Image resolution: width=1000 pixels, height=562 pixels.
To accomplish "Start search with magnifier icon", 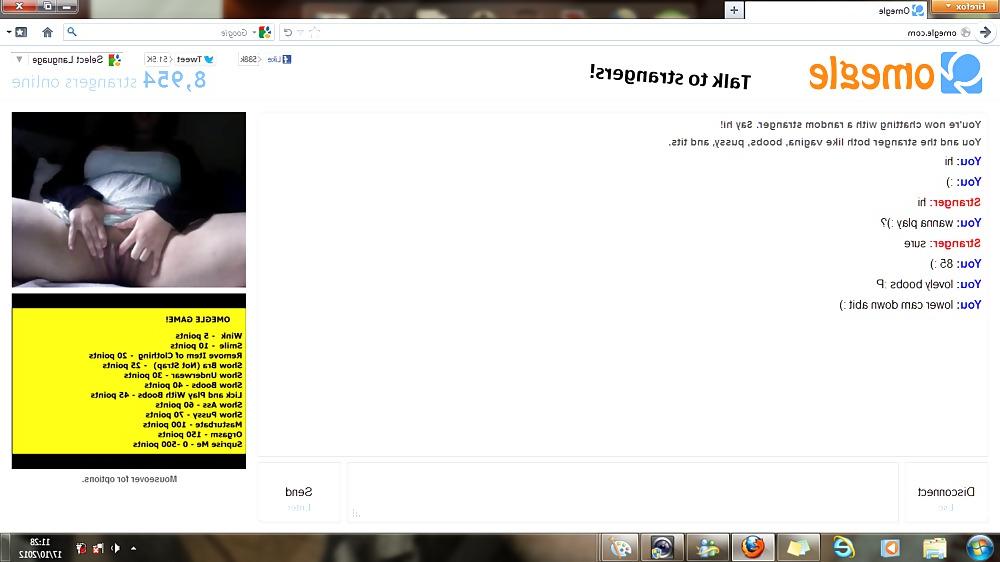I will (x=72, y=32).
